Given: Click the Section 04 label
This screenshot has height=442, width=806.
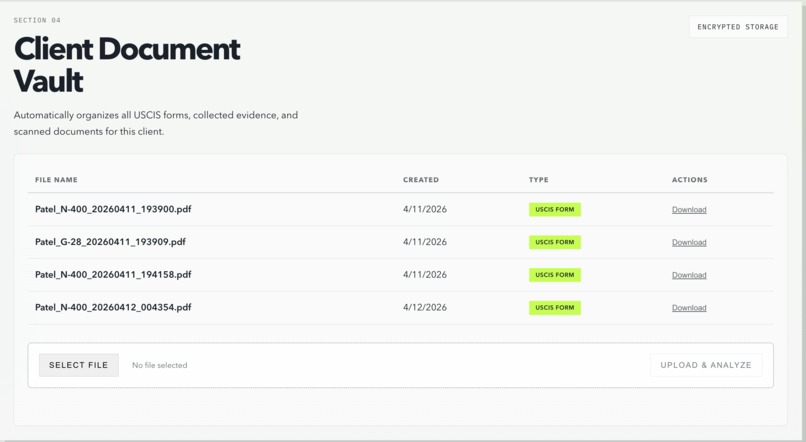Looking at the screenshot, I should point(37,21).
